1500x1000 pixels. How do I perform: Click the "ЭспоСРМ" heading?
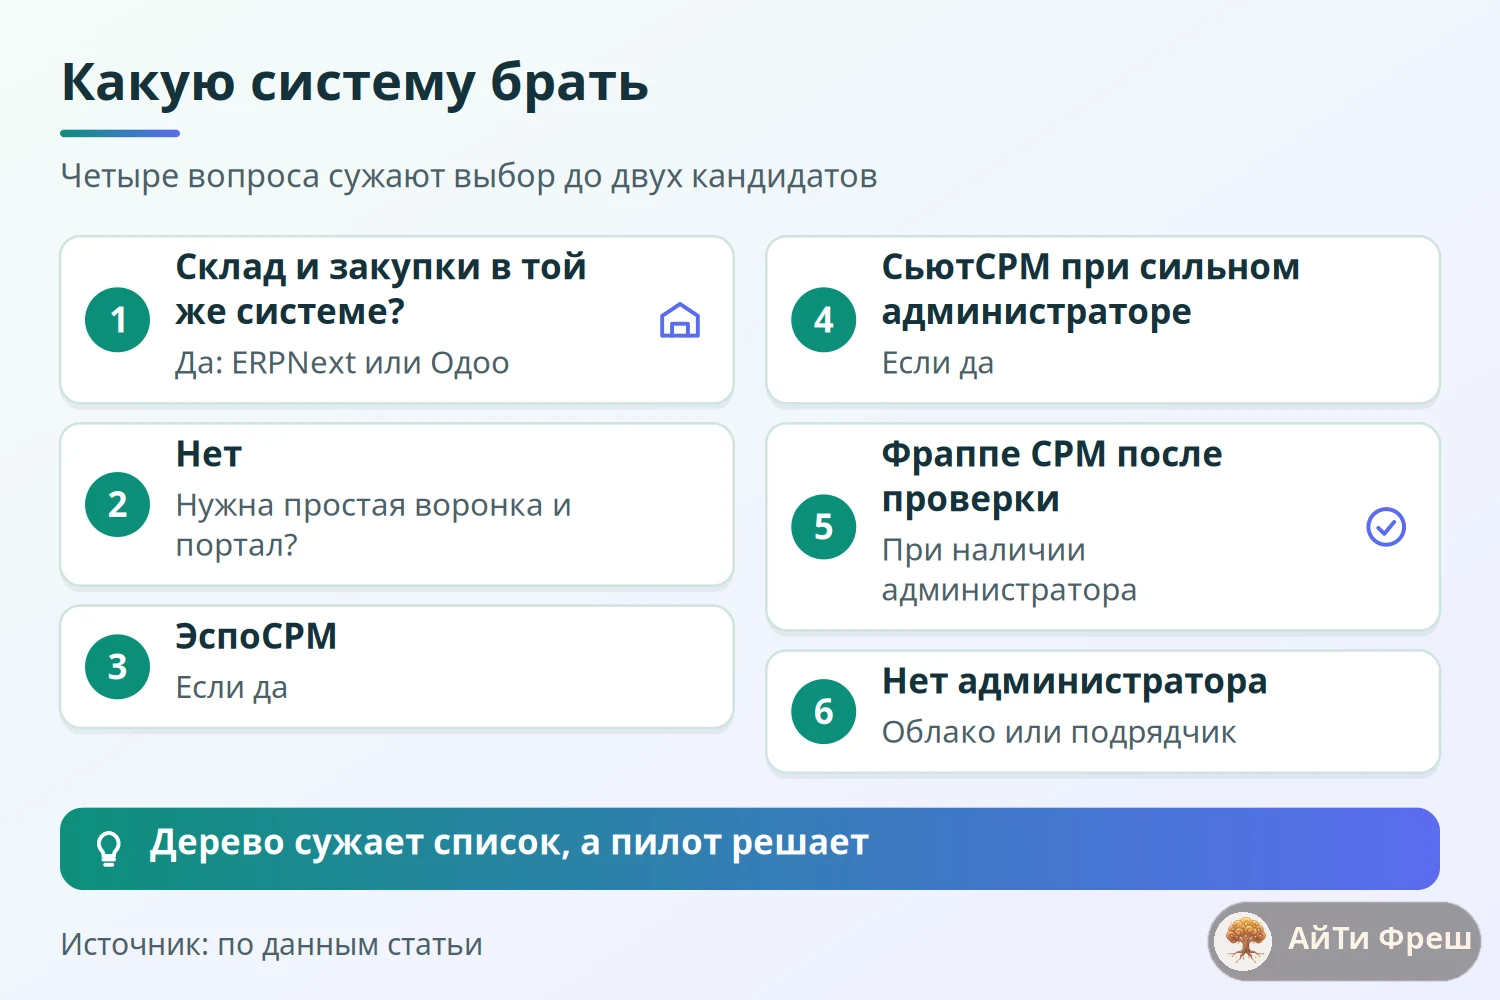coord(256,636)
